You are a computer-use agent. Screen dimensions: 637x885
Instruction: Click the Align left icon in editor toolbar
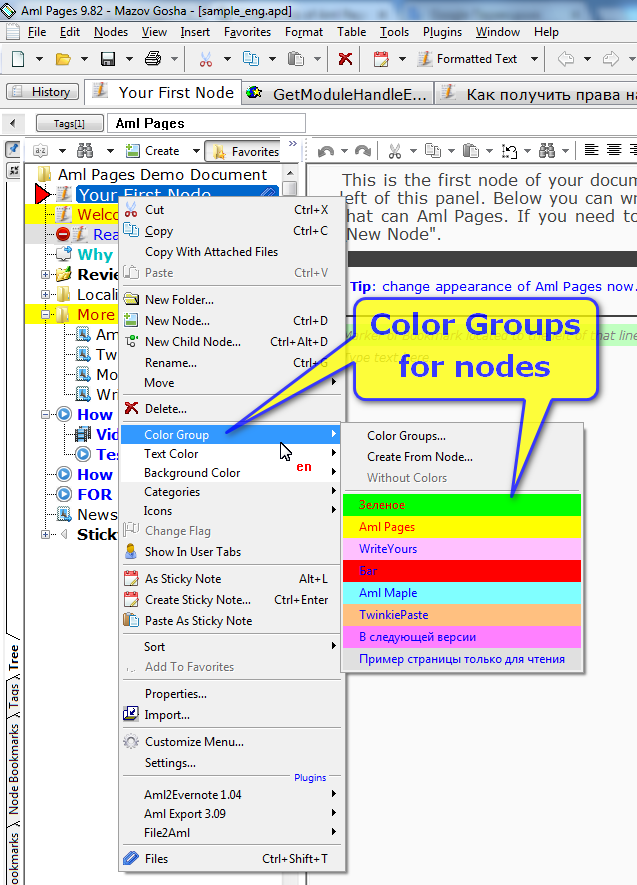[591, 150]
